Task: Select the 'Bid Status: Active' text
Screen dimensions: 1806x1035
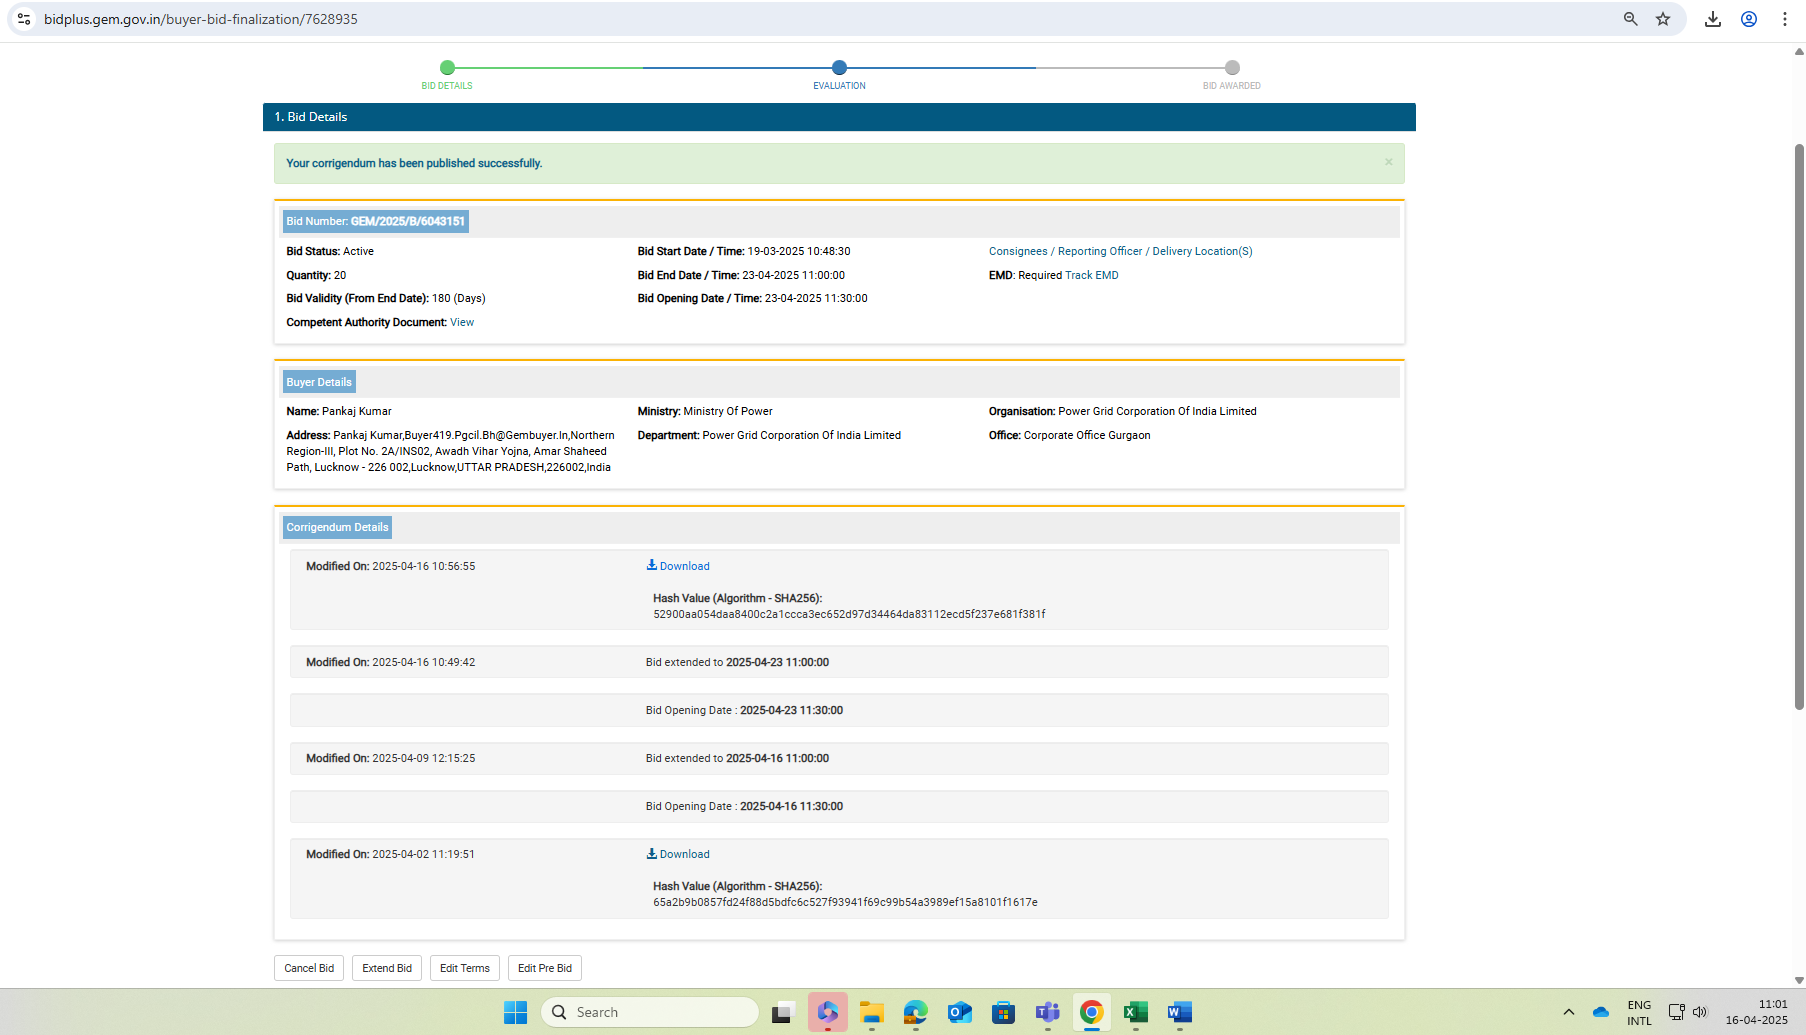Action: (x=330, y=251)
